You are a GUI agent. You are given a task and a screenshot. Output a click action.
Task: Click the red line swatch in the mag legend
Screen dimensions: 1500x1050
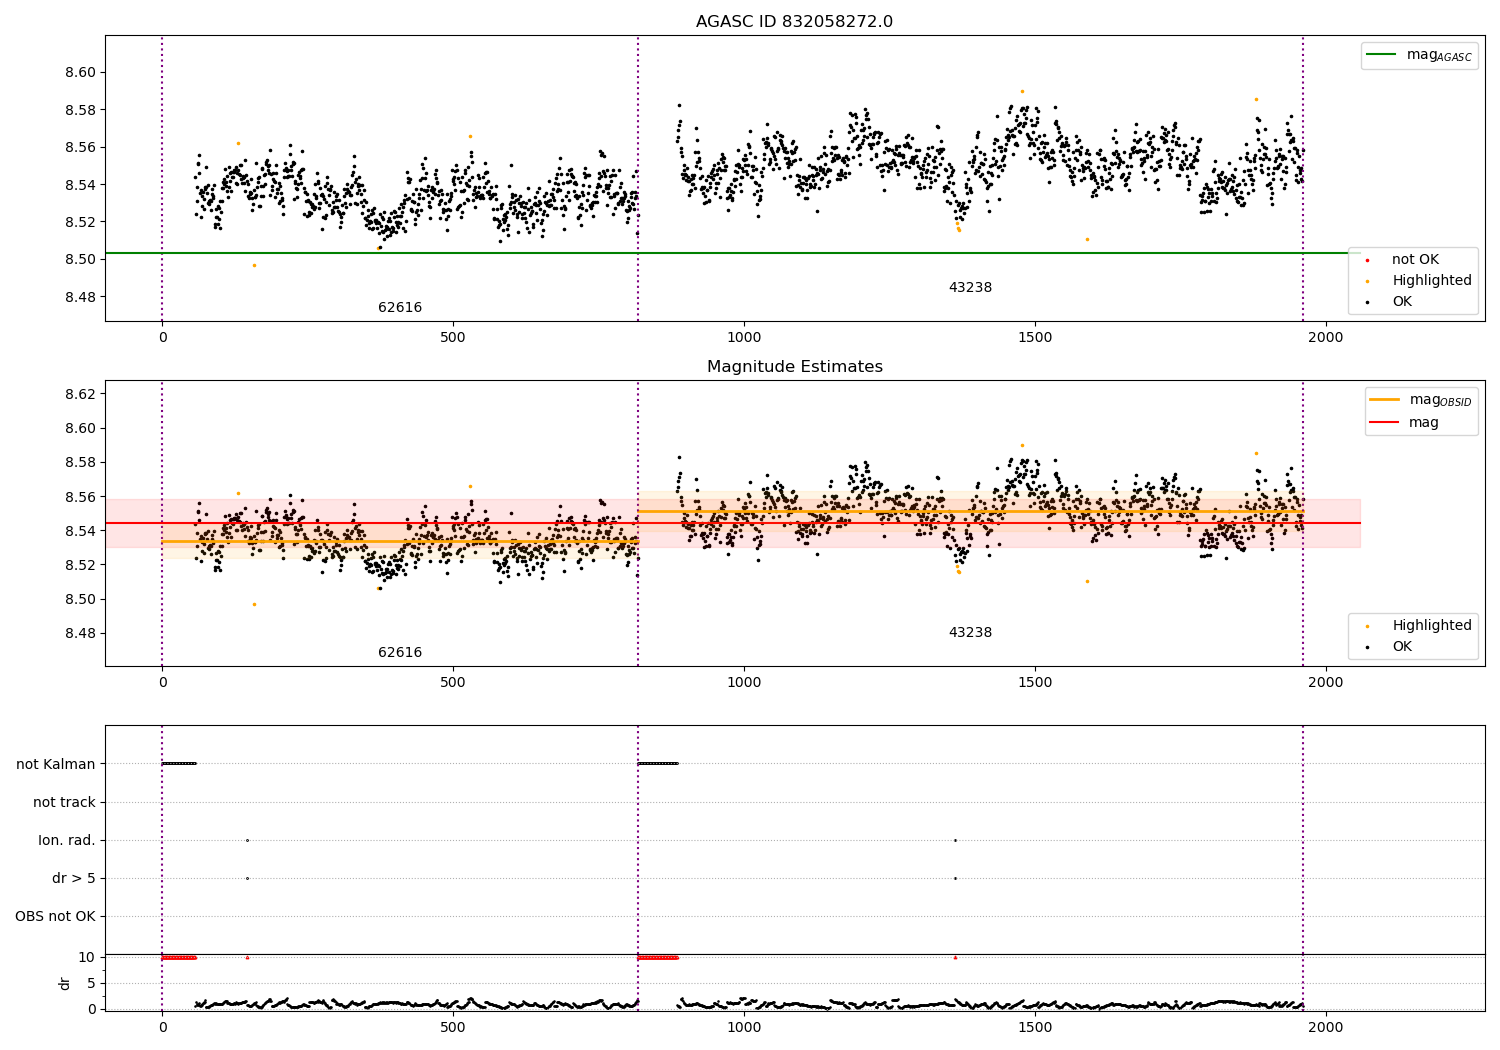1385,423
